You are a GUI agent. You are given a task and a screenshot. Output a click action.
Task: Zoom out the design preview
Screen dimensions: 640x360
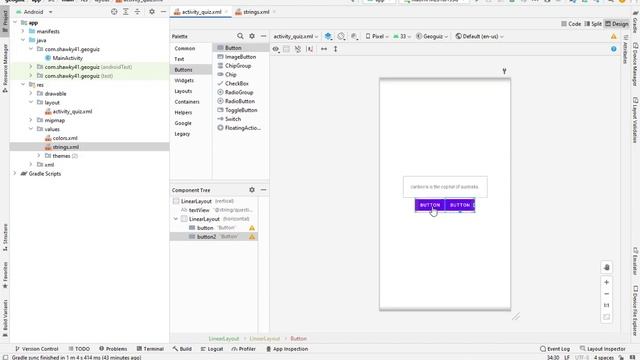click(607, 294)
